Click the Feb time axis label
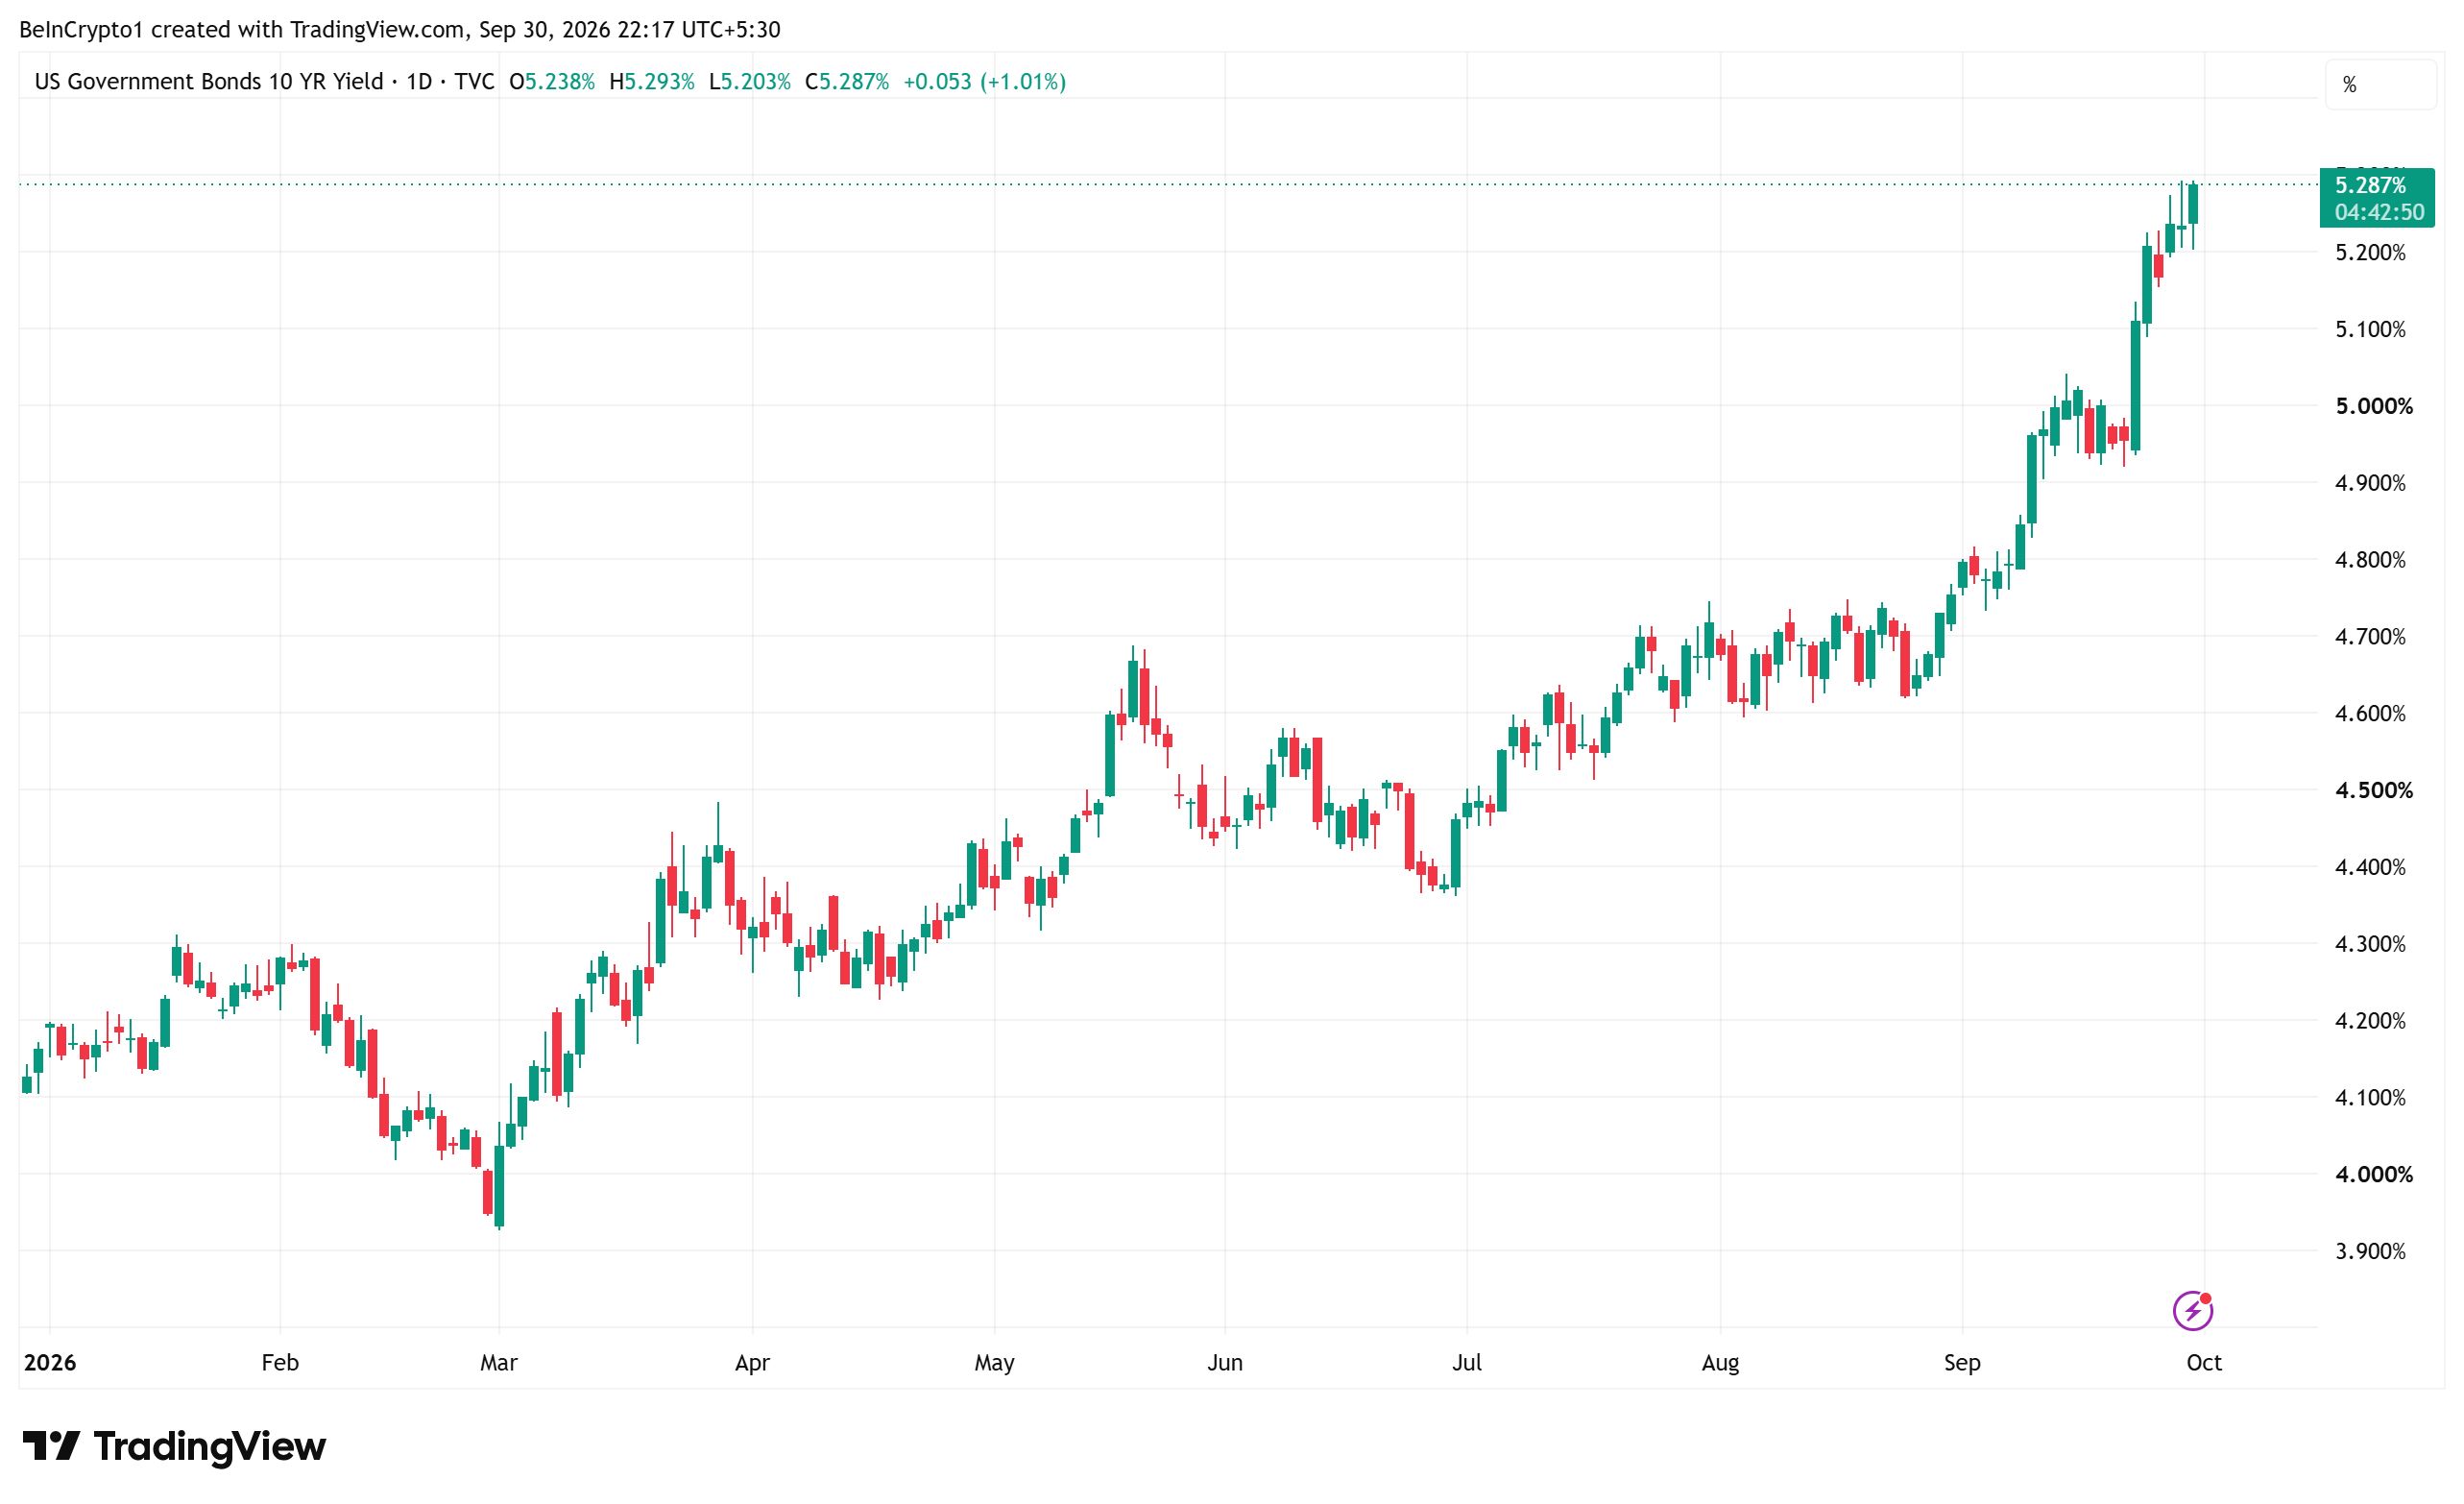The image size is (2464, 1504). tap(280, 1363)
